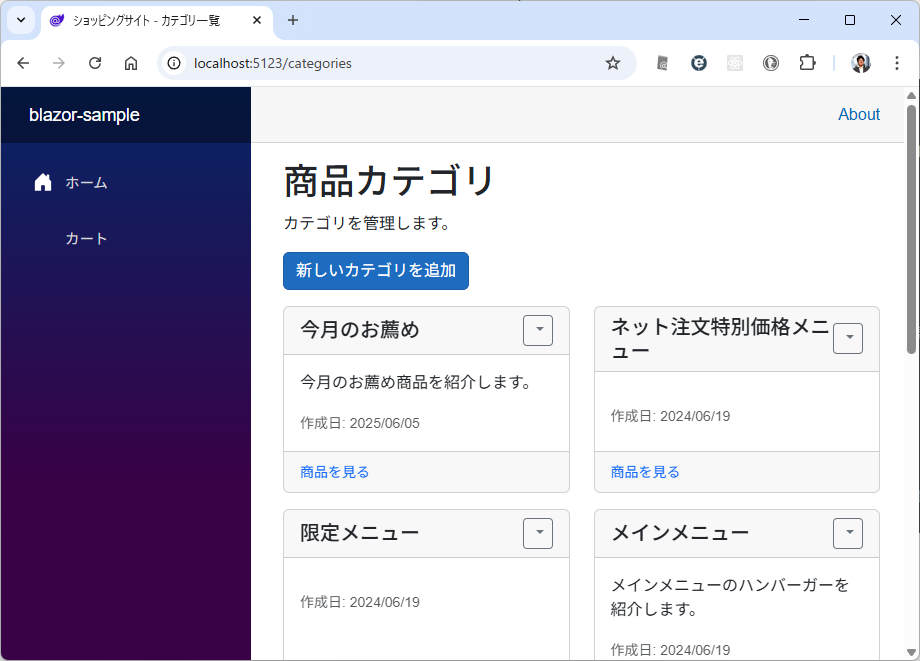Open a new browser tab
The image size is (920, 661).
tap(293, 20)
